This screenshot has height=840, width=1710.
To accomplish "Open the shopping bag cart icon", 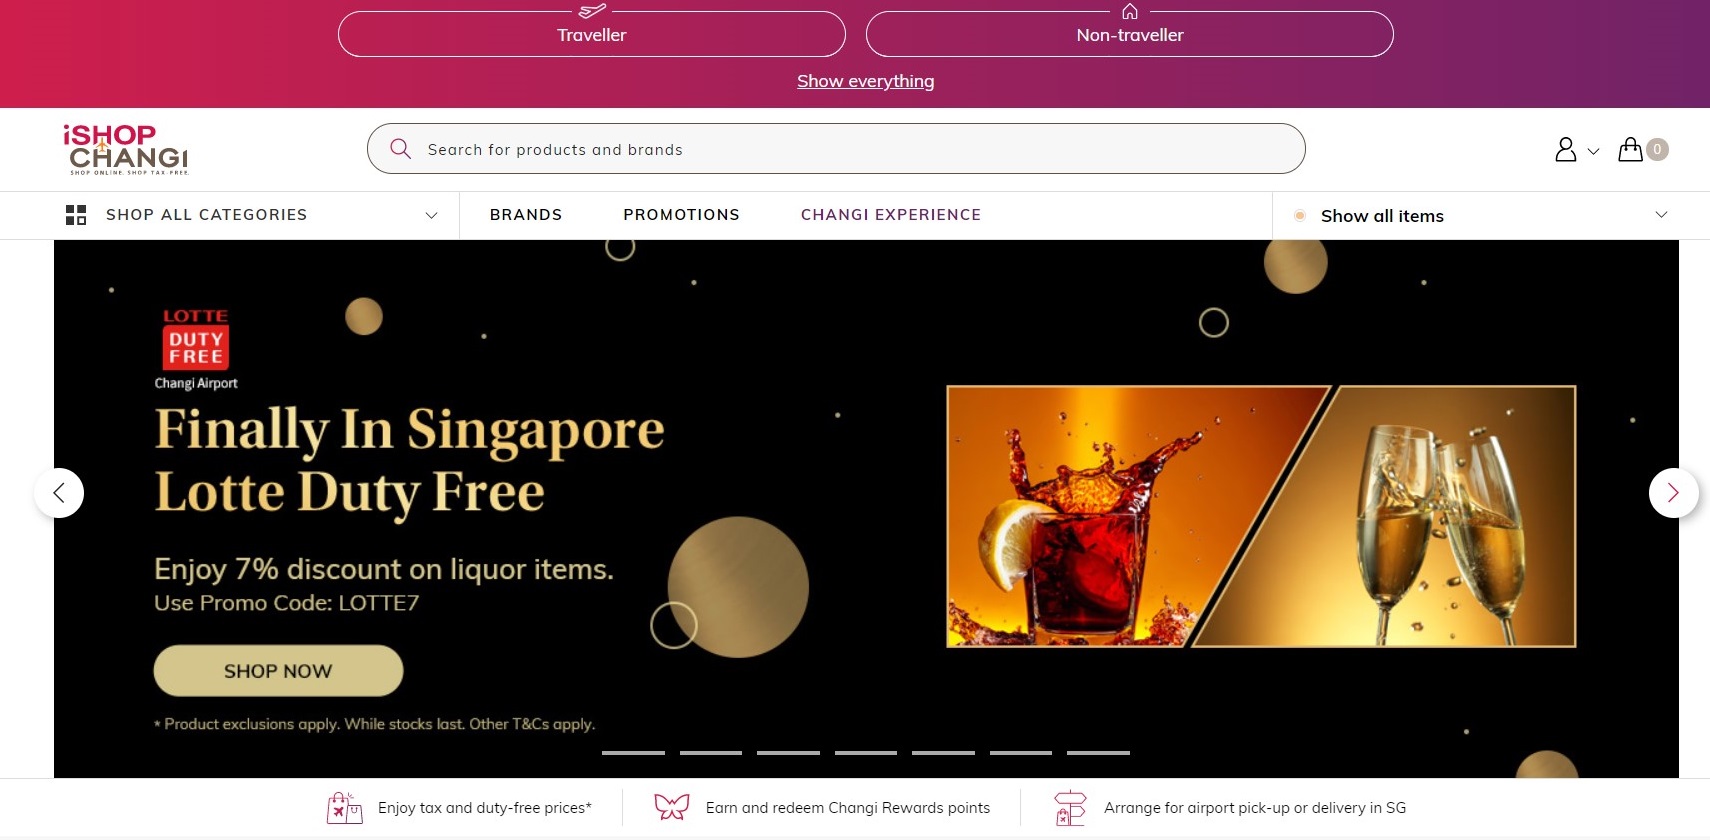I will pos(1630,149).
